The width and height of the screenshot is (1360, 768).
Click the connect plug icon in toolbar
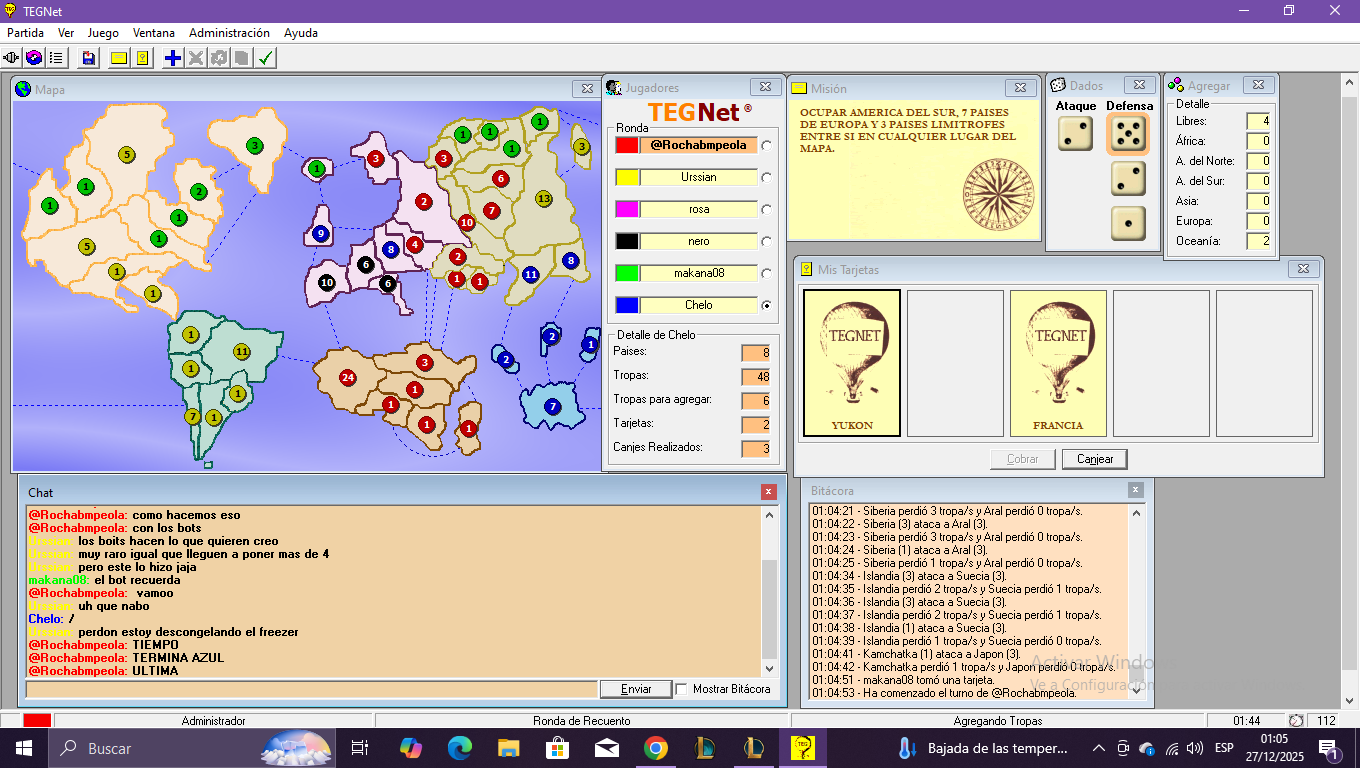[x=12, y=58]
